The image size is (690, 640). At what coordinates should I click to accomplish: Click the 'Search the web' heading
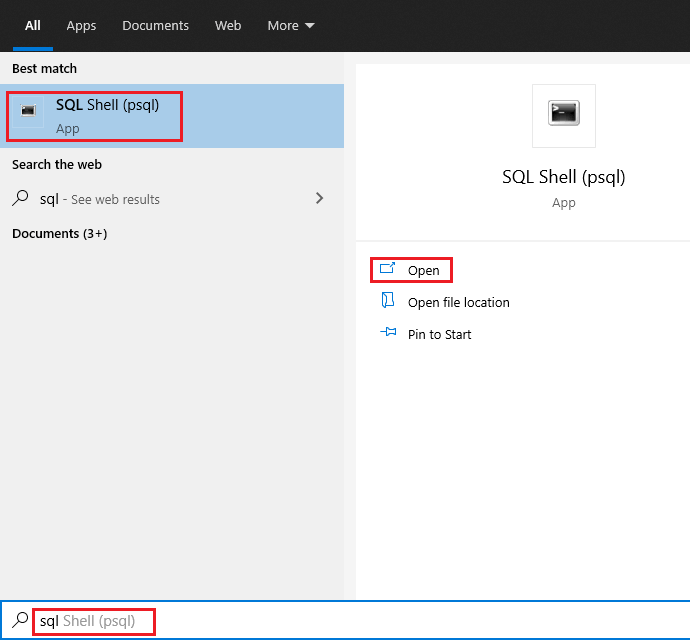pyautogui.click(x=57, y=165)
